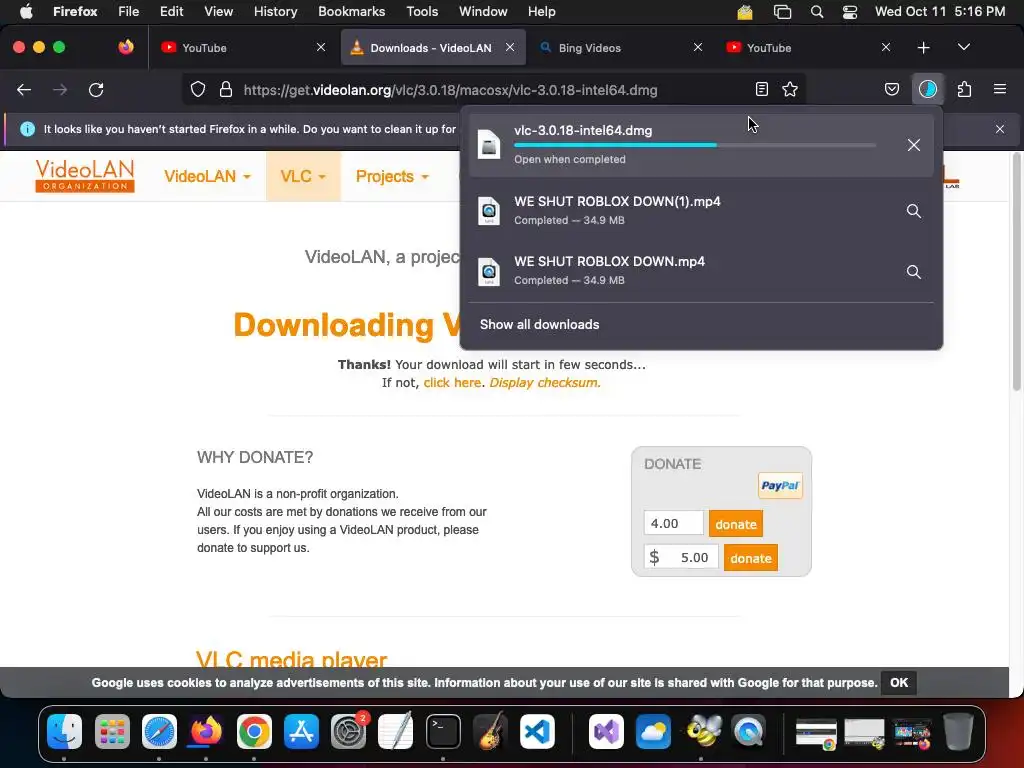1024x768 pixels.
Task: Expand the Projects navigation dropdown
Action: tap(392, 176)
